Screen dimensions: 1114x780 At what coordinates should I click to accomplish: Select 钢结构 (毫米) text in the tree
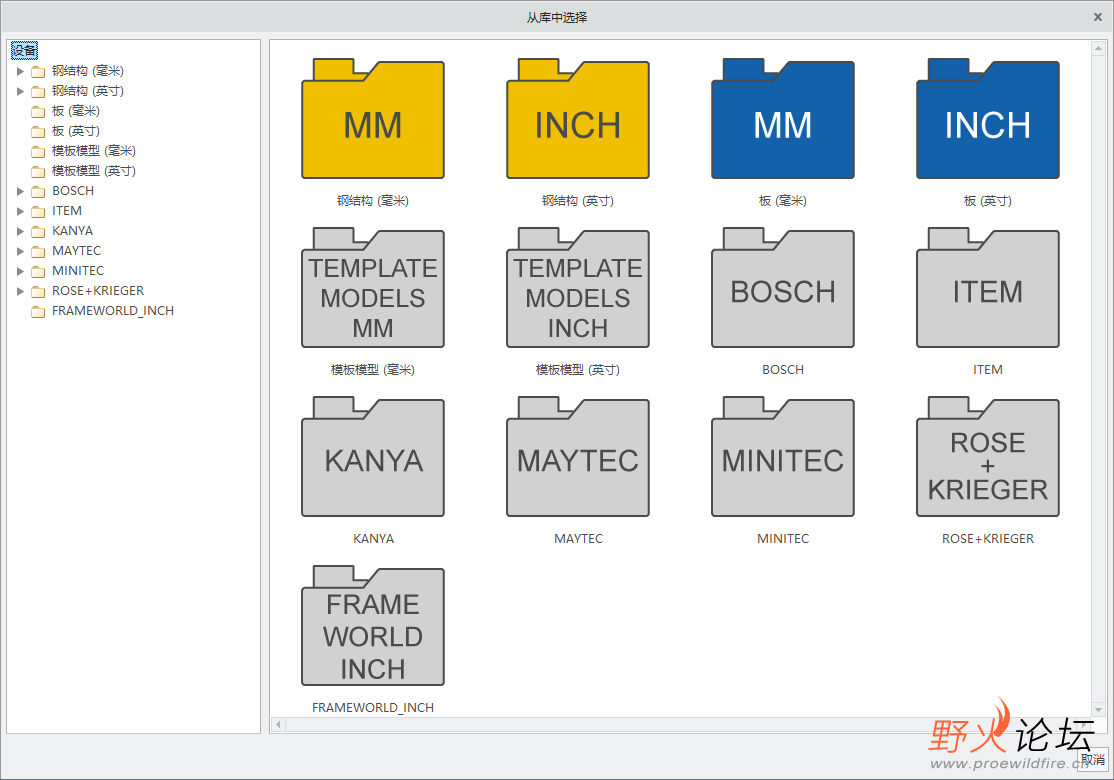pos(87,71)
